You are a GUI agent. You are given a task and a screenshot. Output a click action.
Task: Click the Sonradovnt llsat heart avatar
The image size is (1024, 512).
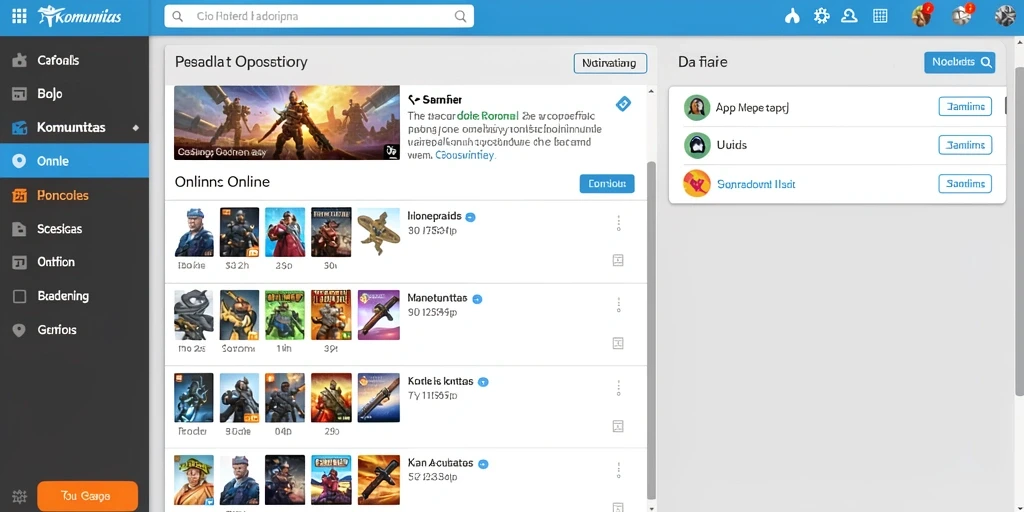(697, 184)
